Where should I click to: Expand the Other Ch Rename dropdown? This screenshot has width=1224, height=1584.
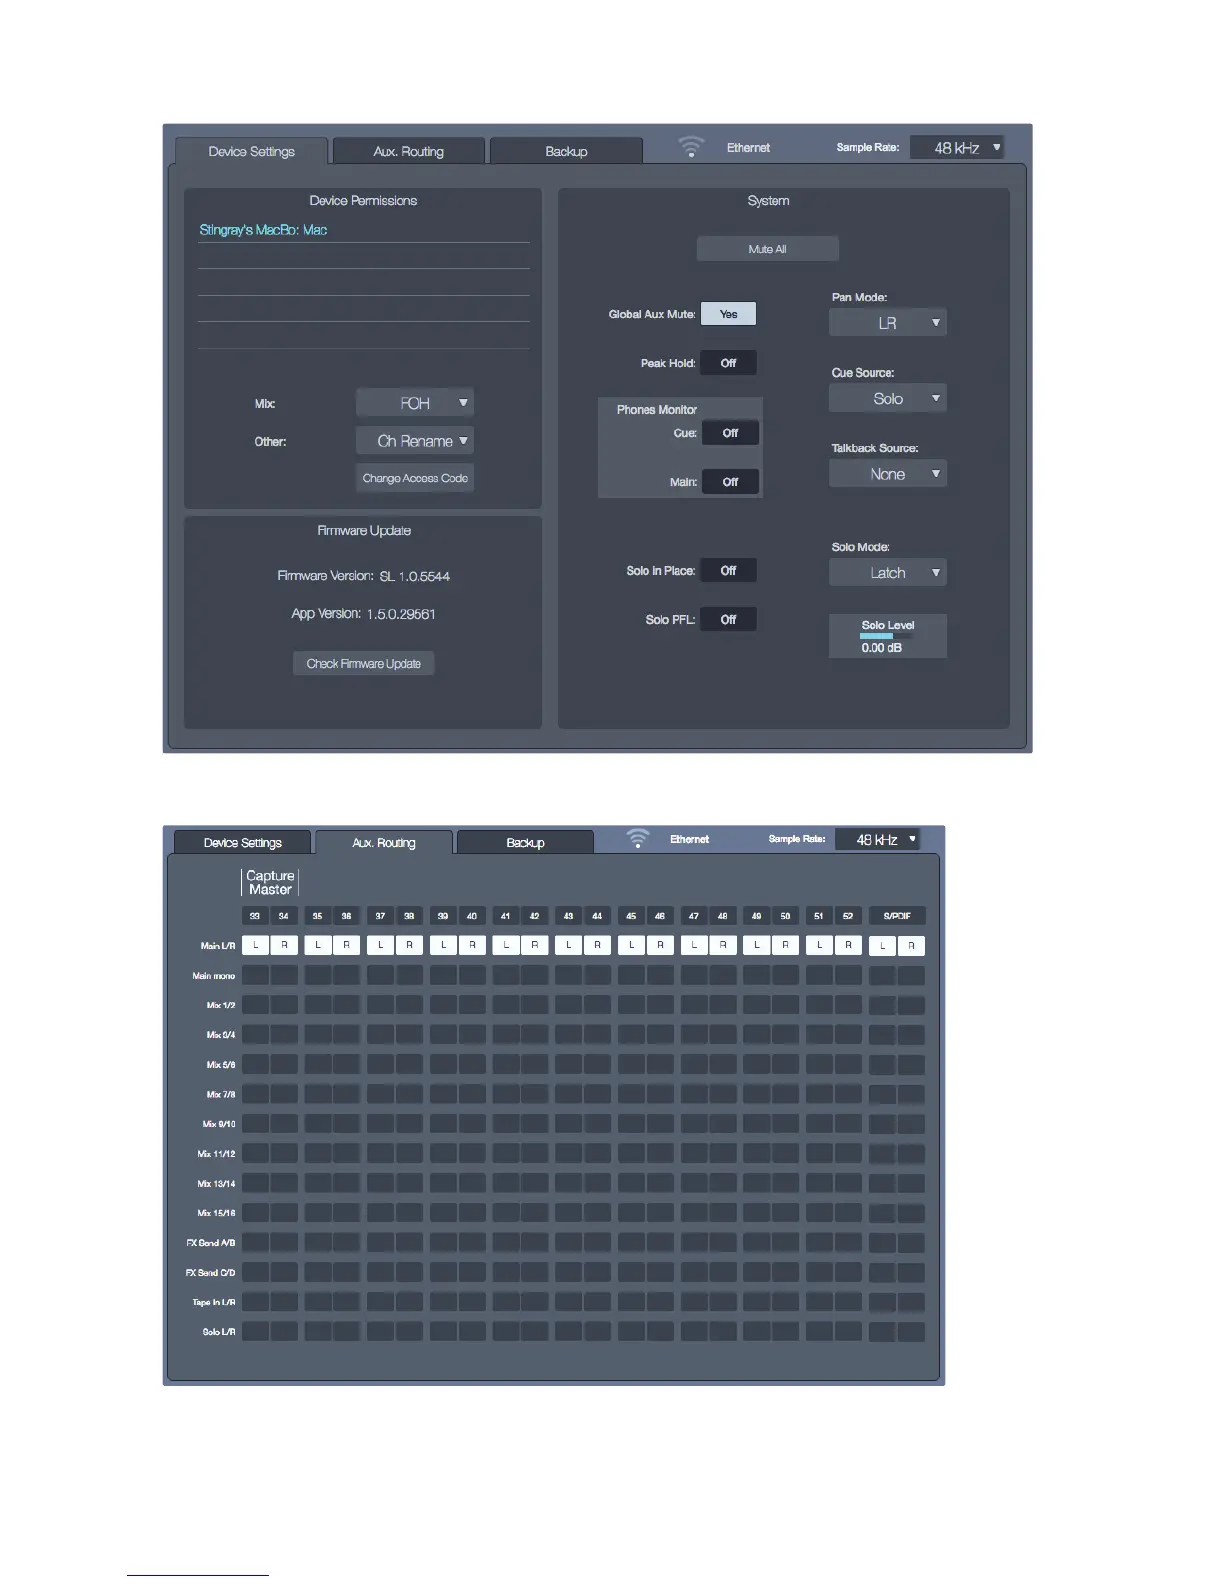pyautogui.click(x=415, y=441)
